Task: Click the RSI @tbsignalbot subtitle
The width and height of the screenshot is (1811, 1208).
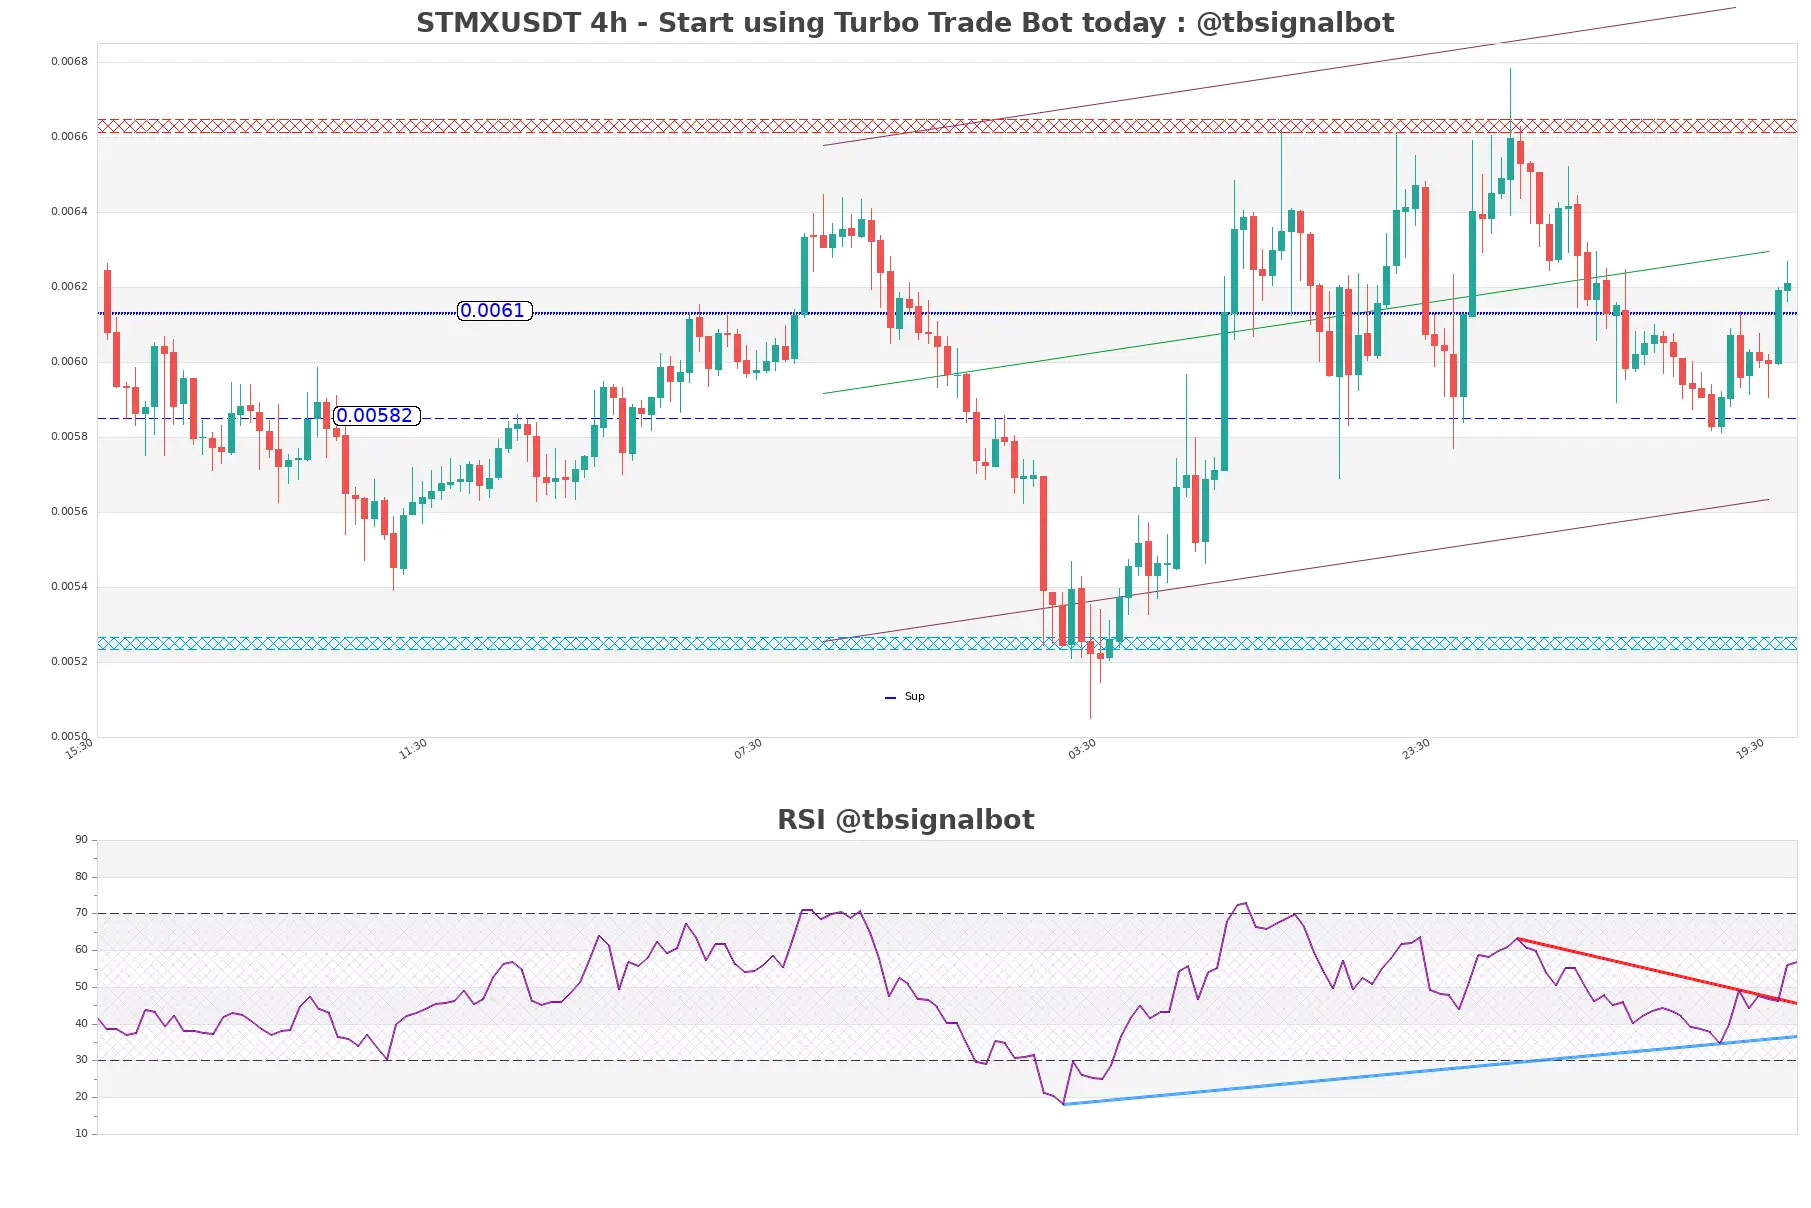Action: click(905, 820)
